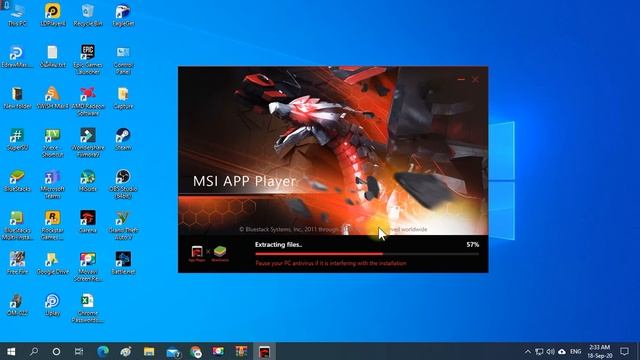Open the text file beside EdrawMax
The height and width of the screenshot is (360, 640).
tap(53, 56)
